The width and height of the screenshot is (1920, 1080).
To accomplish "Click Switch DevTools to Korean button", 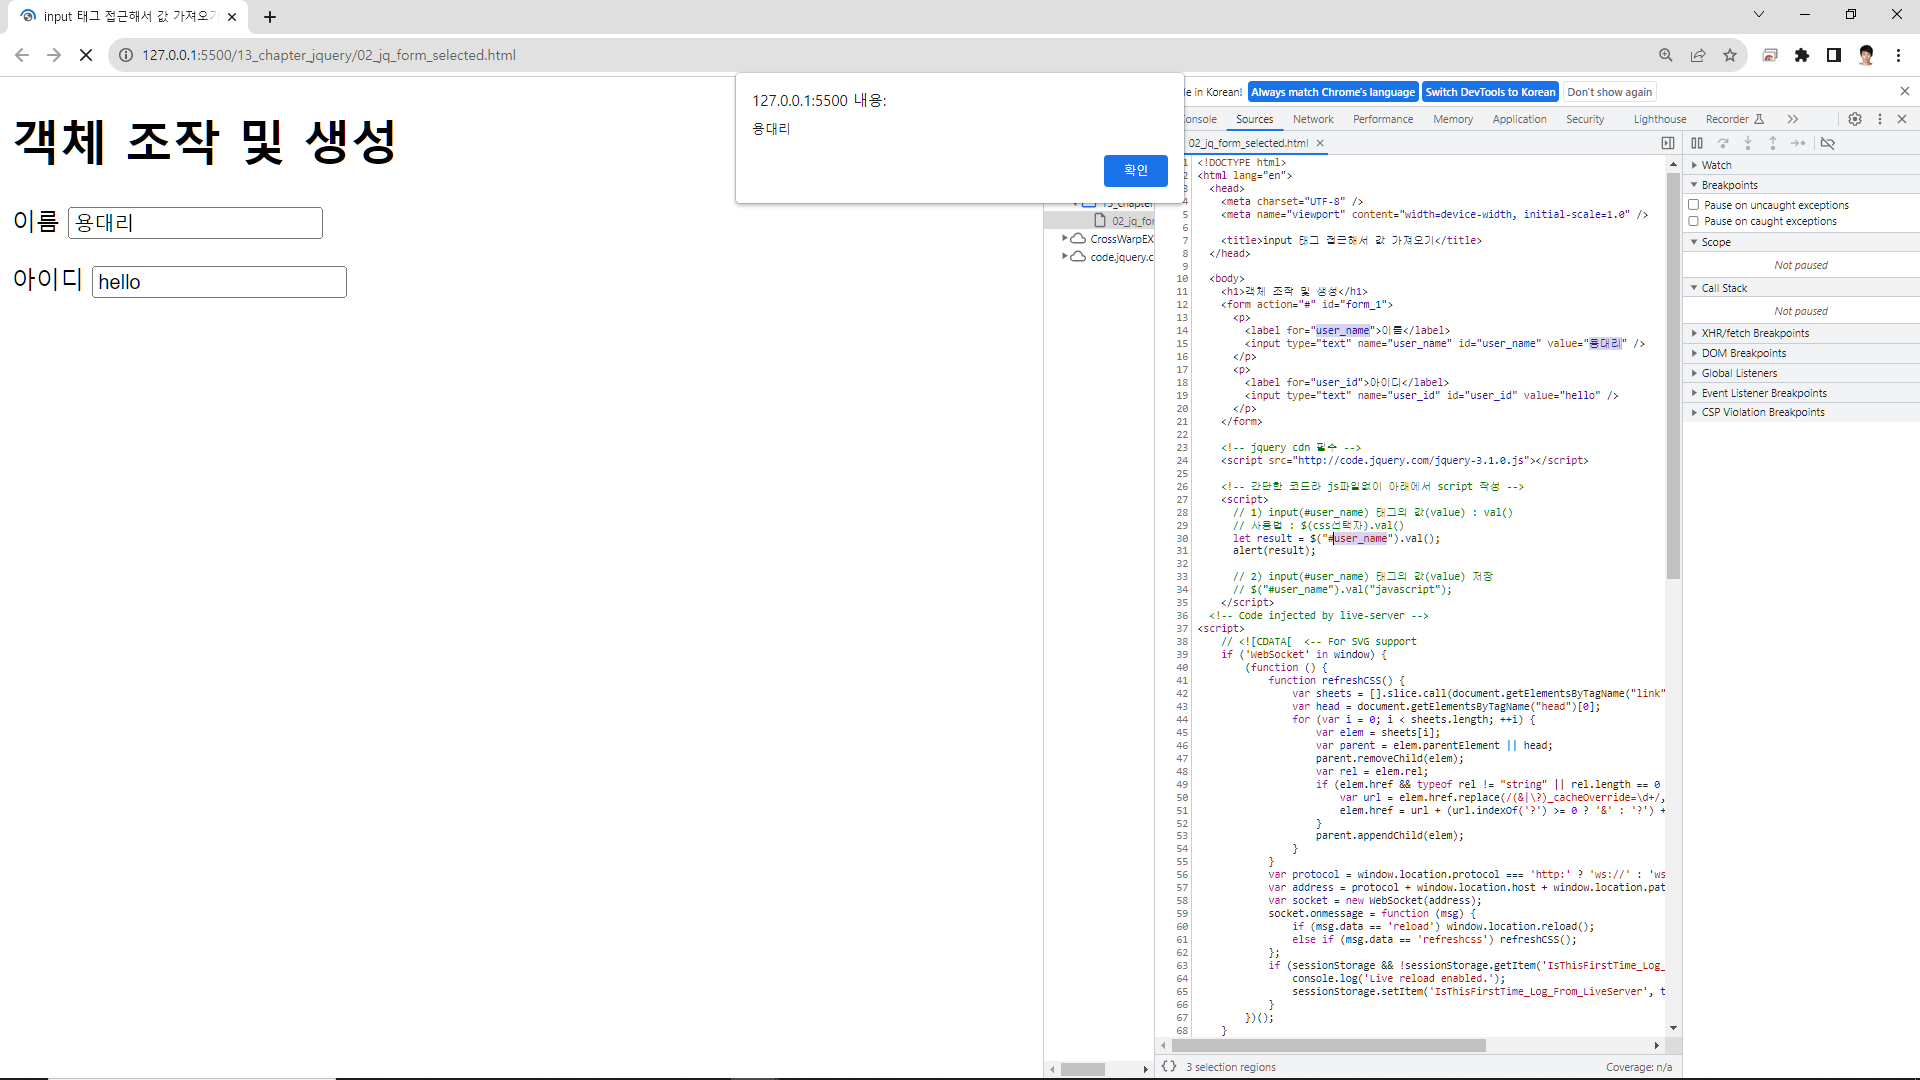I will [1490, 92].
